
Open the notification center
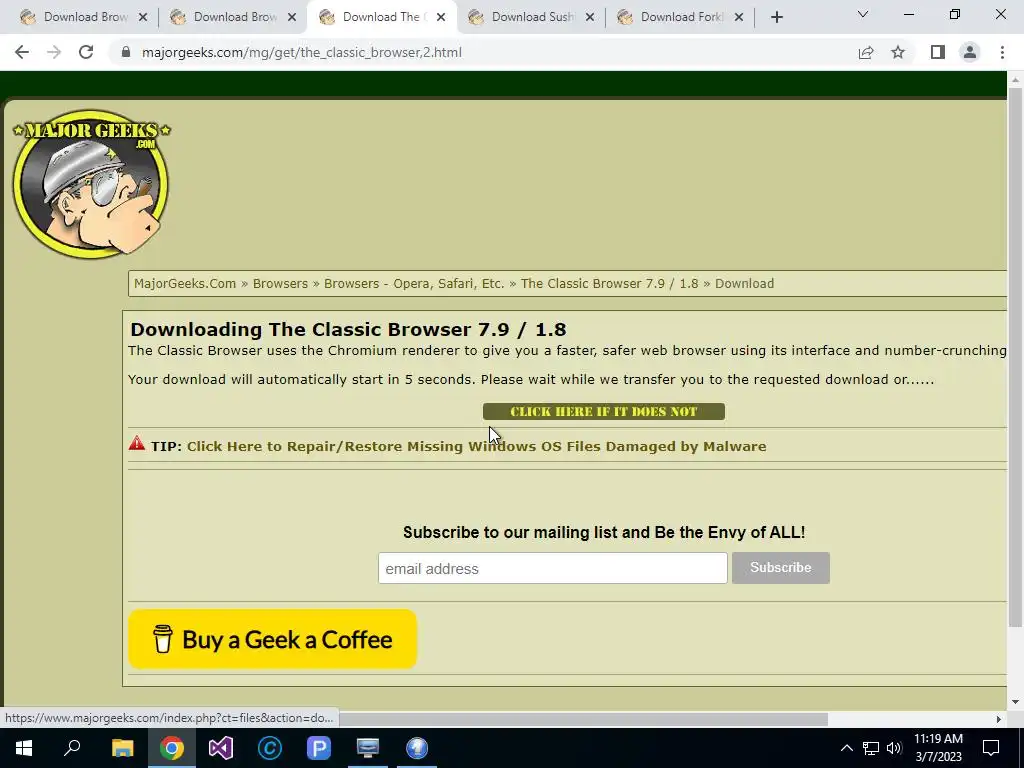[991, 748]
